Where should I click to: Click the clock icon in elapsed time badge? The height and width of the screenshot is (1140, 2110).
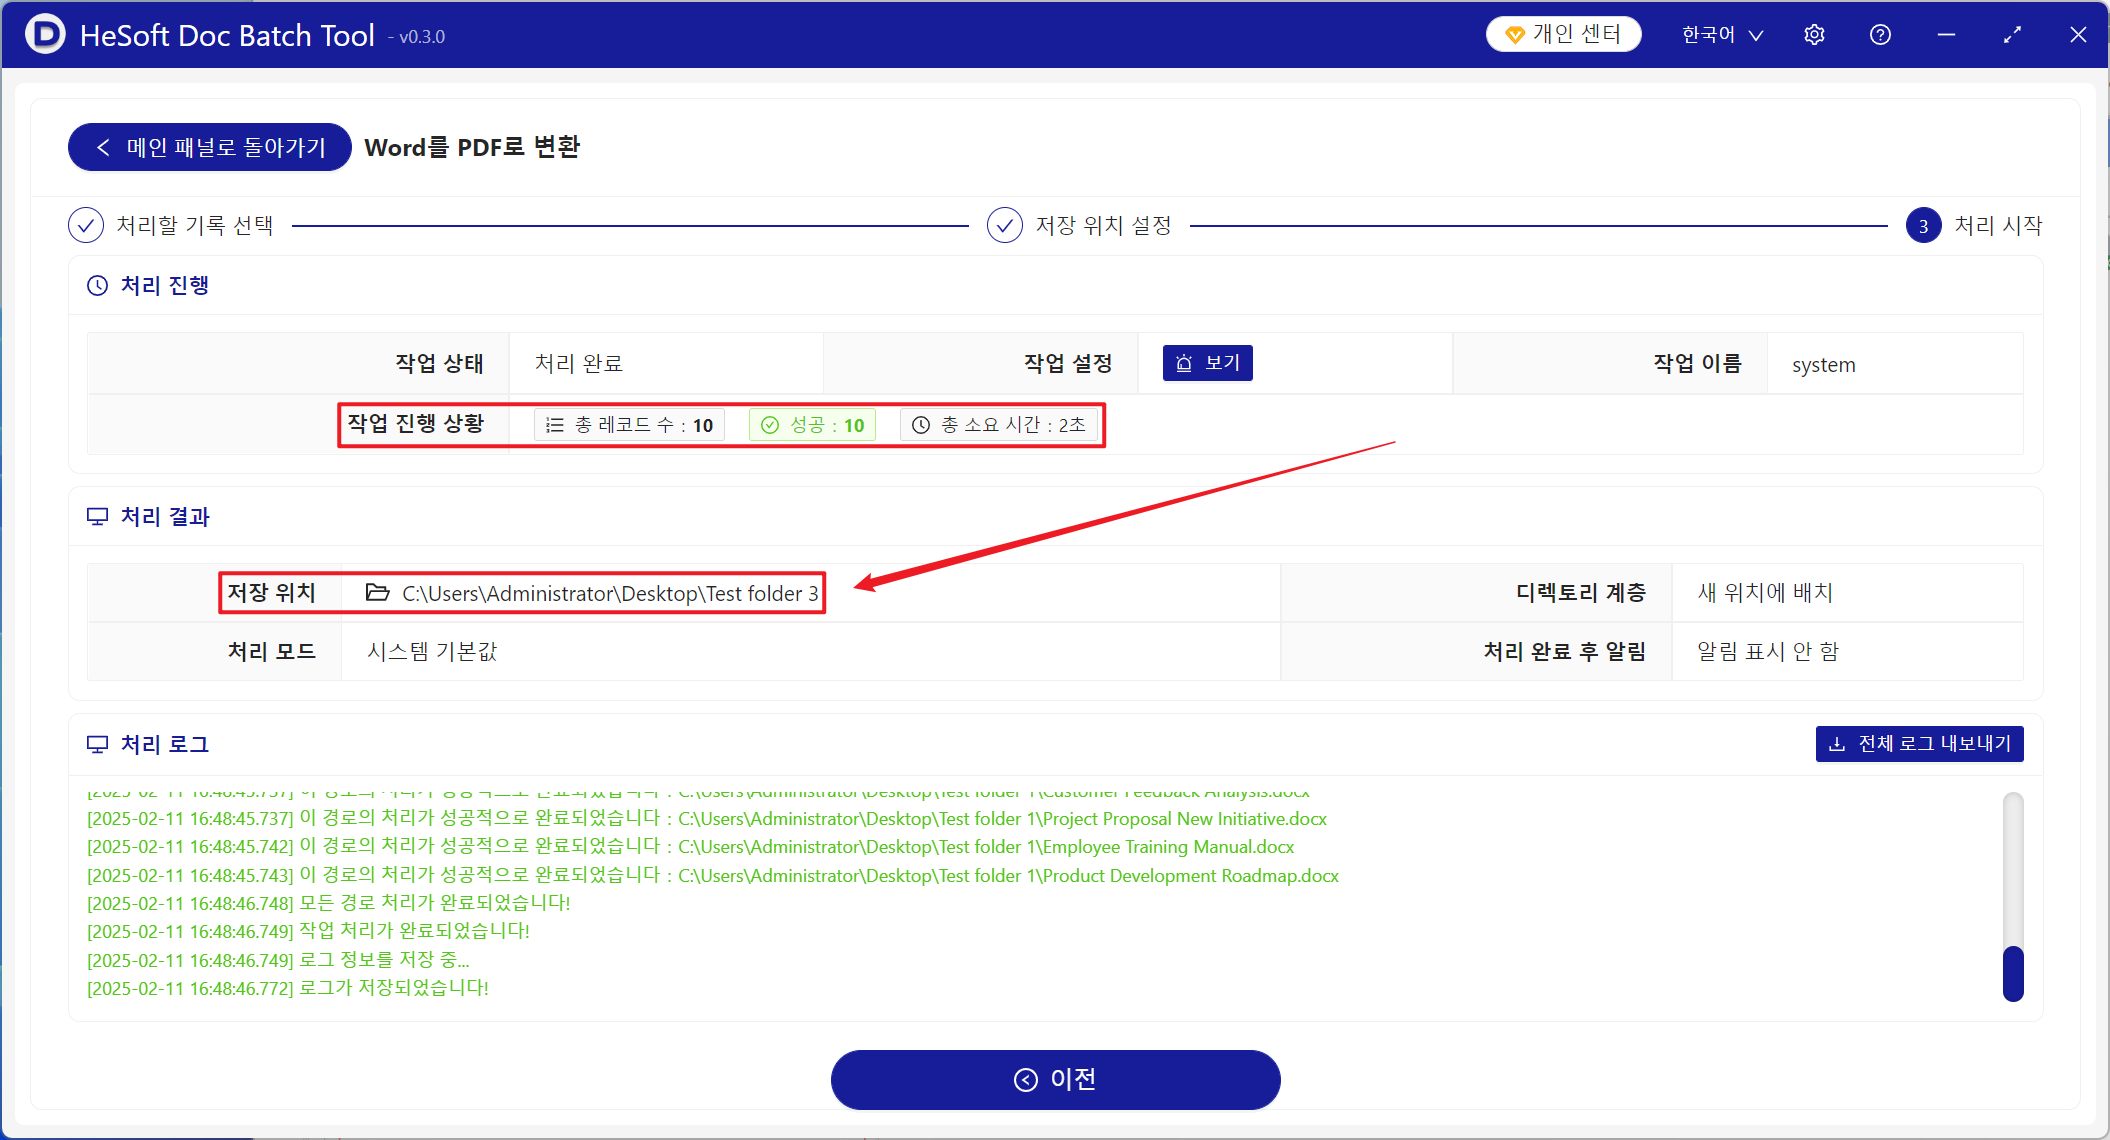click(x=921, y=425)
